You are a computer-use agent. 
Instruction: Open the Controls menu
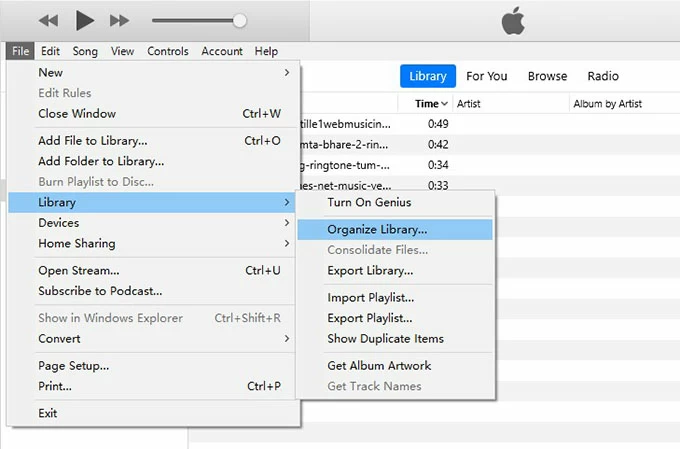[167, 51]
